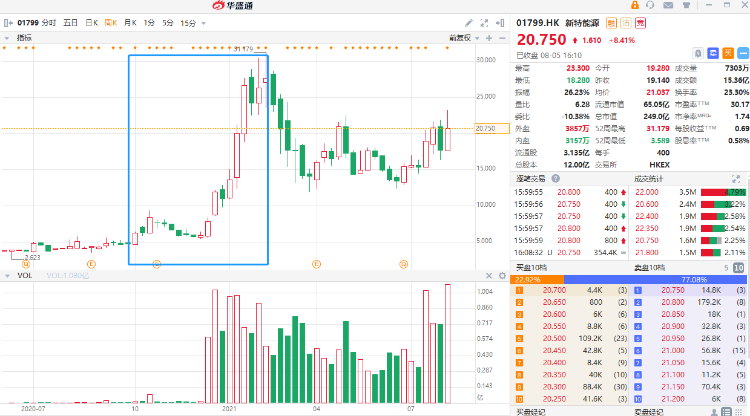This screenshot has height=416, width=750.
Task: Open VOL indicator settings gear
Action: click(x=502, y=275)
